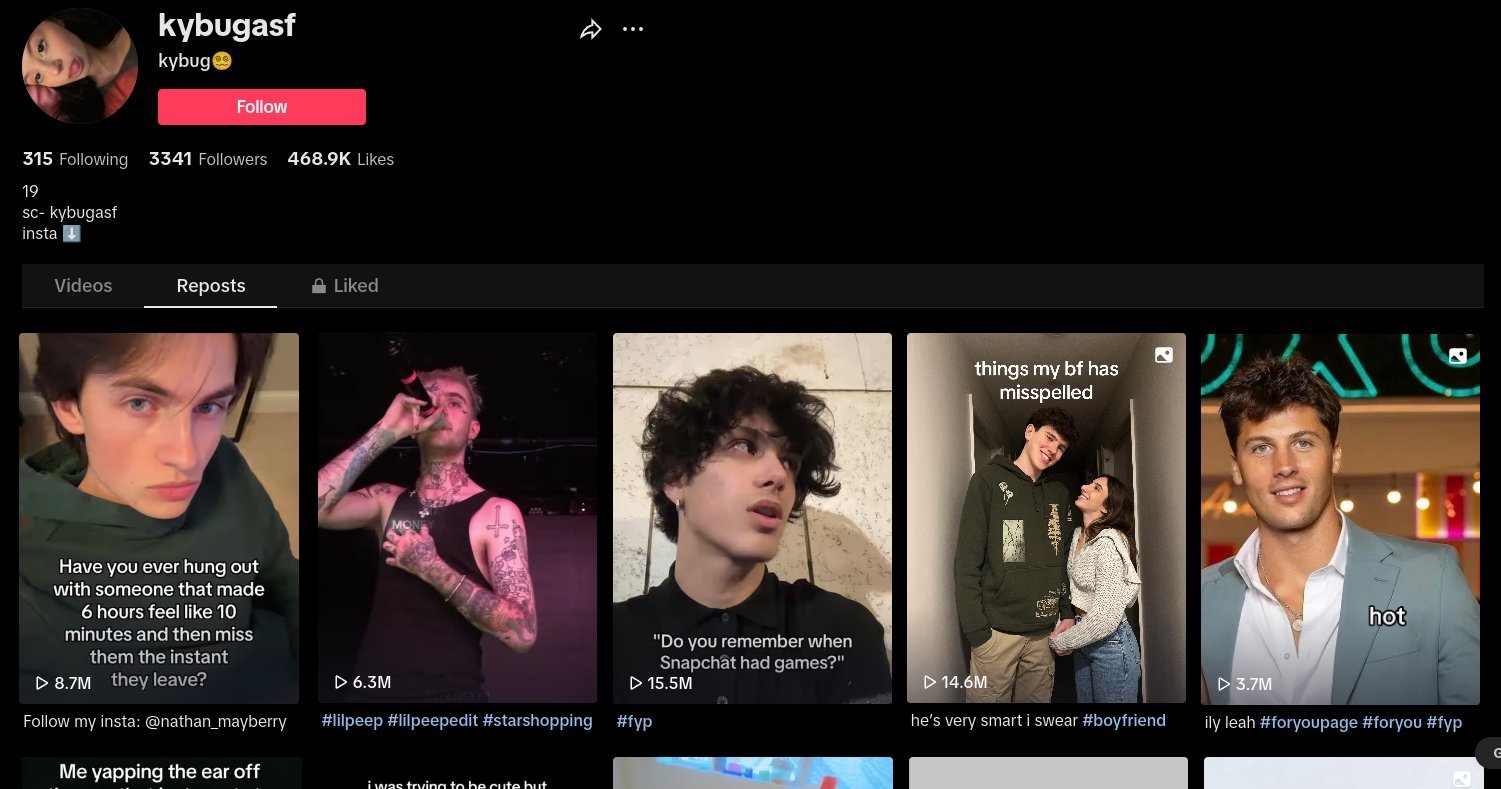Select the Reposts tab

(211, 286)
